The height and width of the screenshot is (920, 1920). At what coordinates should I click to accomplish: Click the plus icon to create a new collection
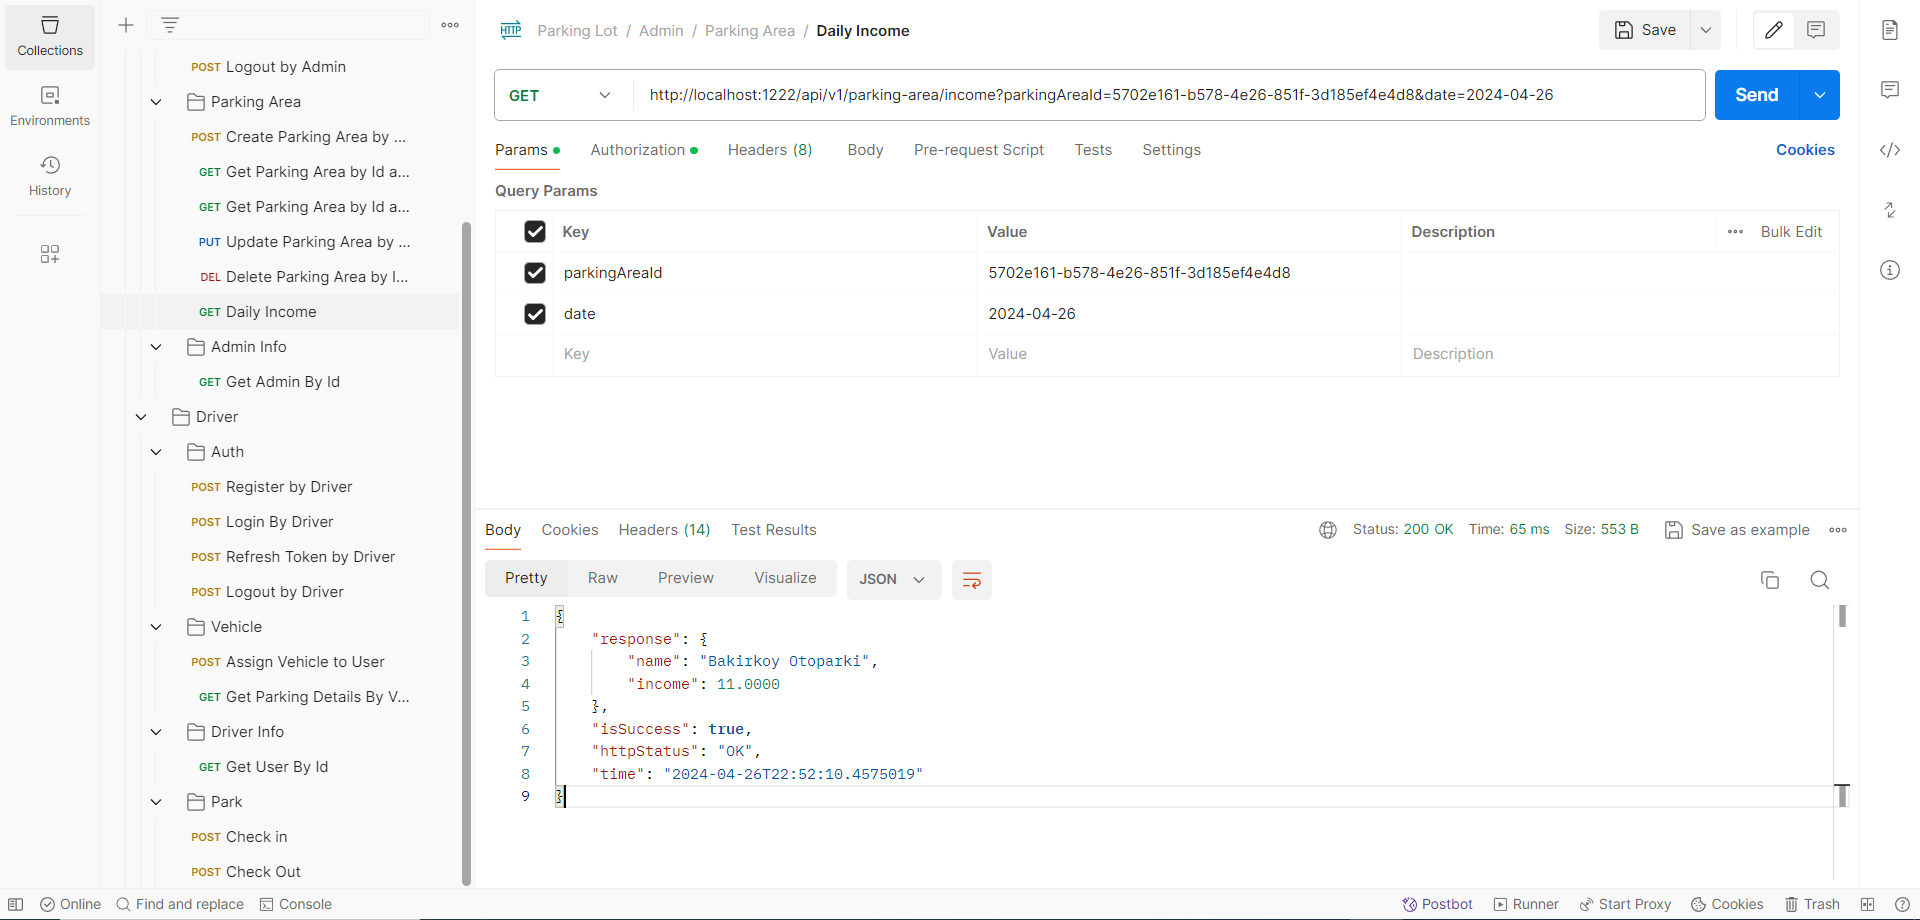coord(126,25)
